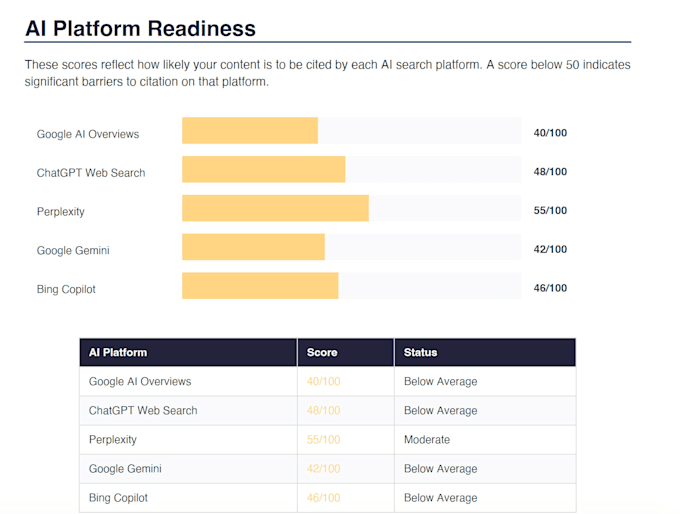Click the 'Moderate' status for Perplexity
Viewport: 680px width, 514px height.
(427, 439)
